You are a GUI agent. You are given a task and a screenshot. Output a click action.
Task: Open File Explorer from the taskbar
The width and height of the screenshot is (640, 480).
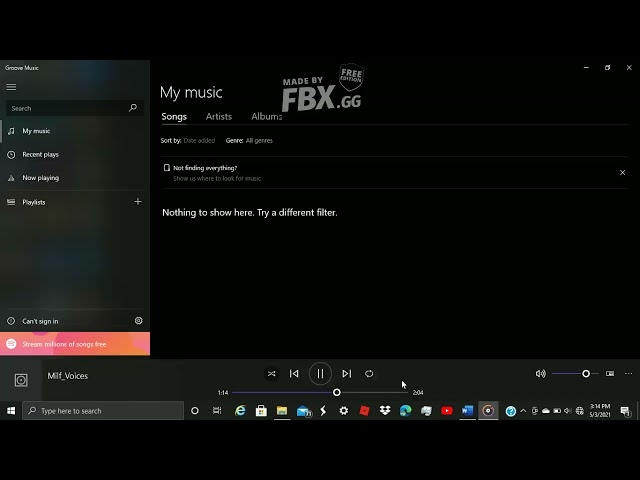click(x=282, y=411)
